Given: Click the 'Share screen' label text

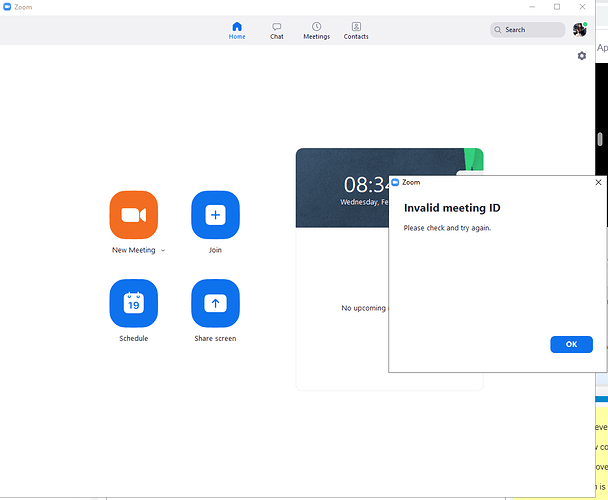Looking at the screenshot, I should click(x=215, y=338).
